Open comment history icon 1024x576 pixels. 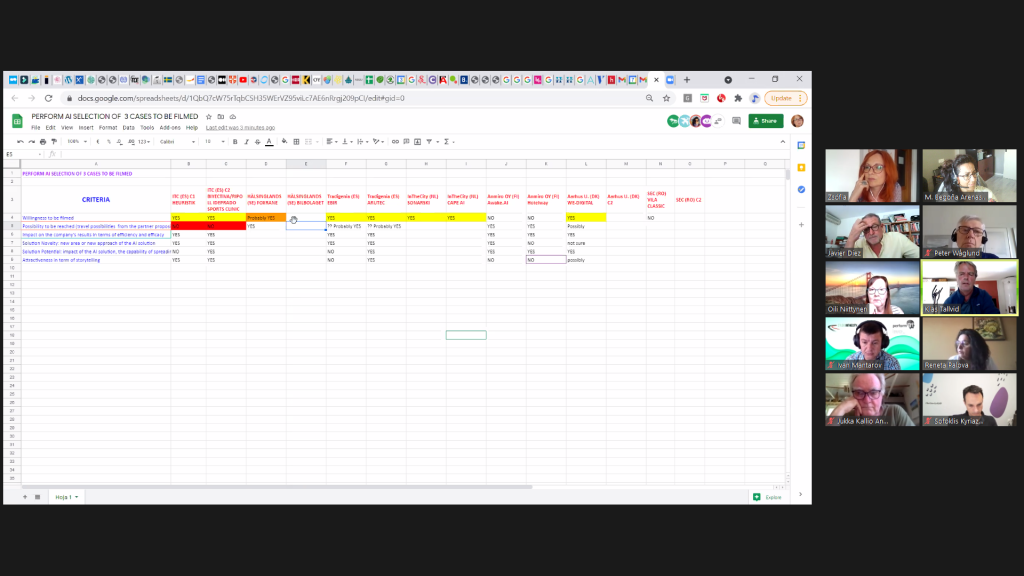coord(735,121)
